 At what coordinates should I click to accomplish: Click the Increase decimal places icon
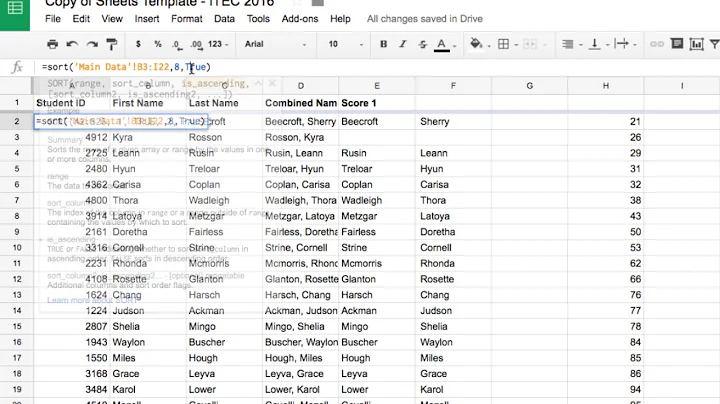pyautogui.click(x=196, y=45)
